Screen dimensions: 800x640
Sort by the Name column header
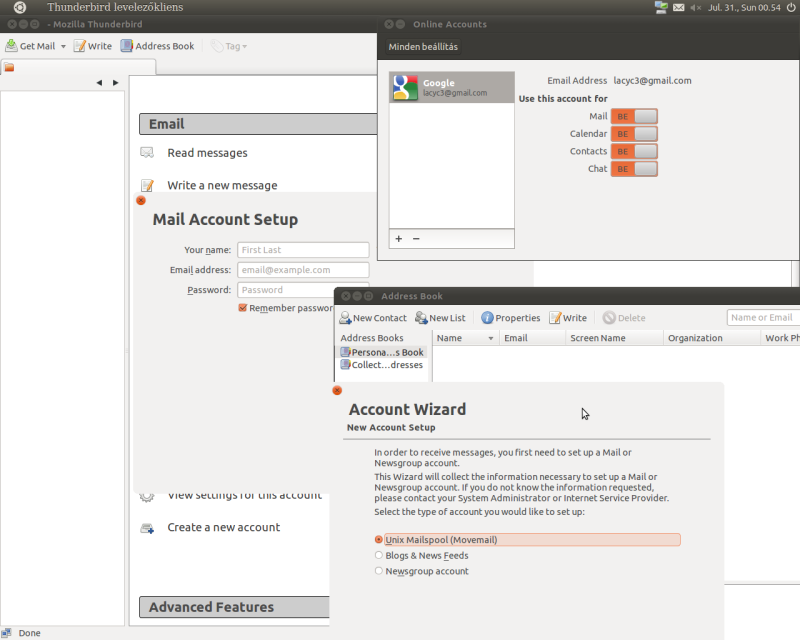pos(465,338)
